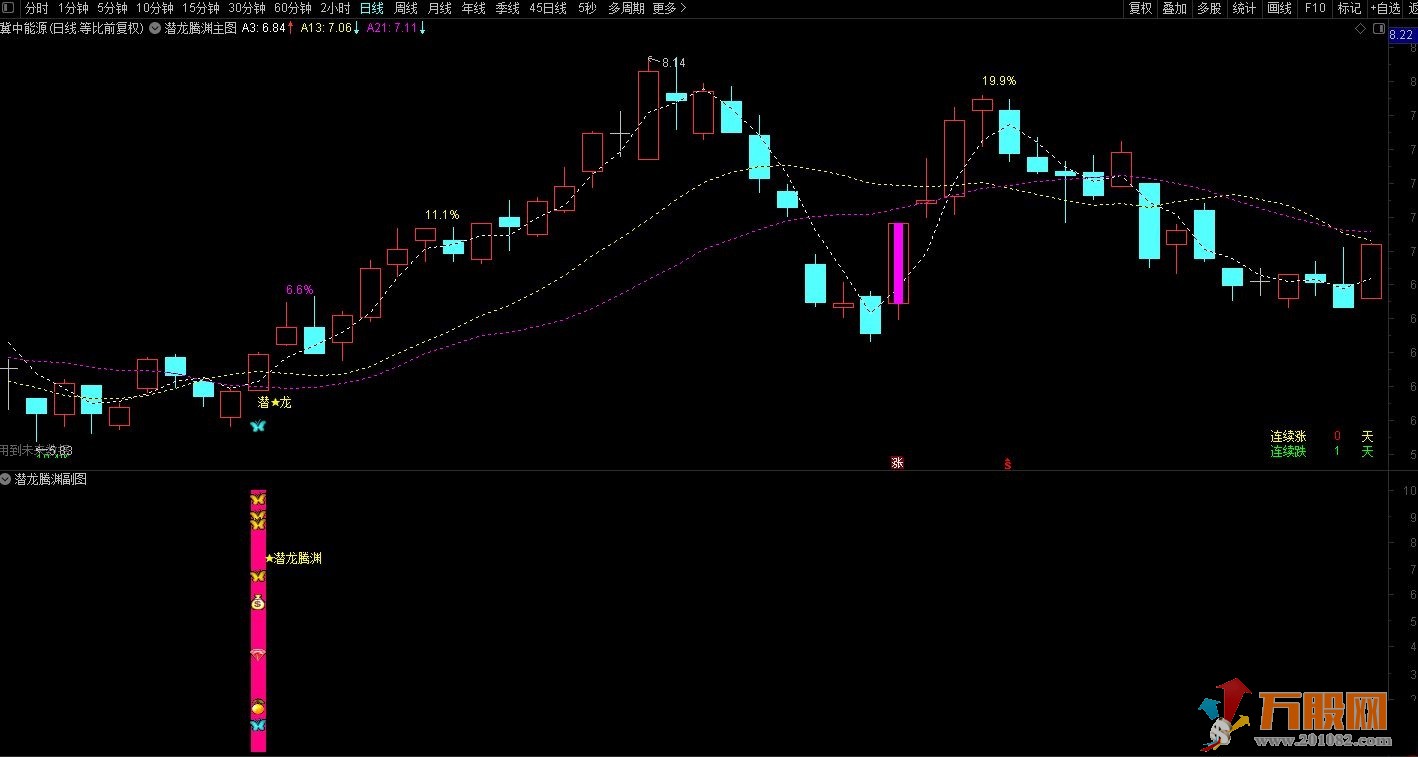This screenshot has height=757, width=1418.
Task: Select the 日线 daily chart tab
Action: (371, 8)
